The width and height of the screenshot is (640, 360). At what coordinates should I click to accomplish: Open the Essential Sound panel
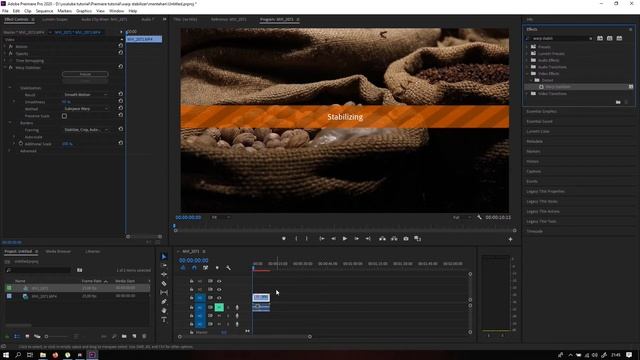(540, 122)
